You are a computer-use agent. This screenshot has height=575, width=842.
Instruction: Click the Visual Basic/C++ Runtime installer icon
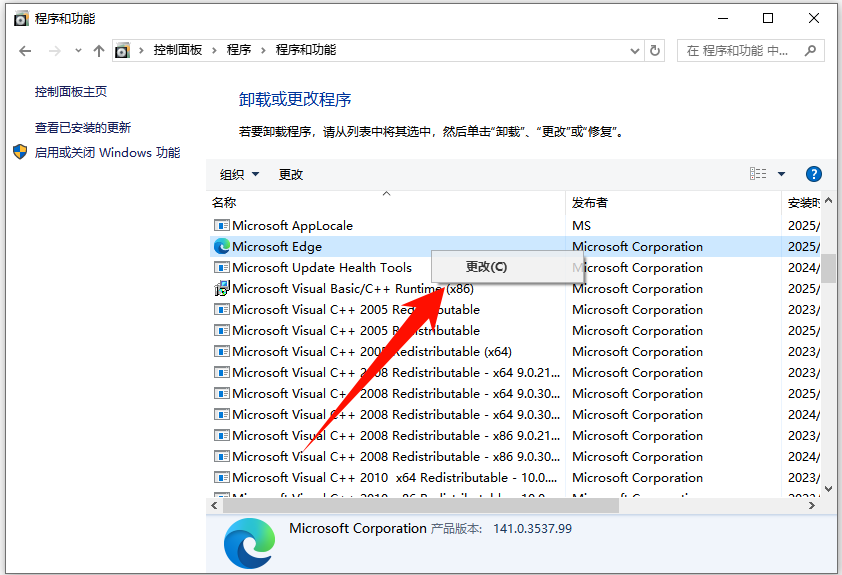click(x=222, y=288)
